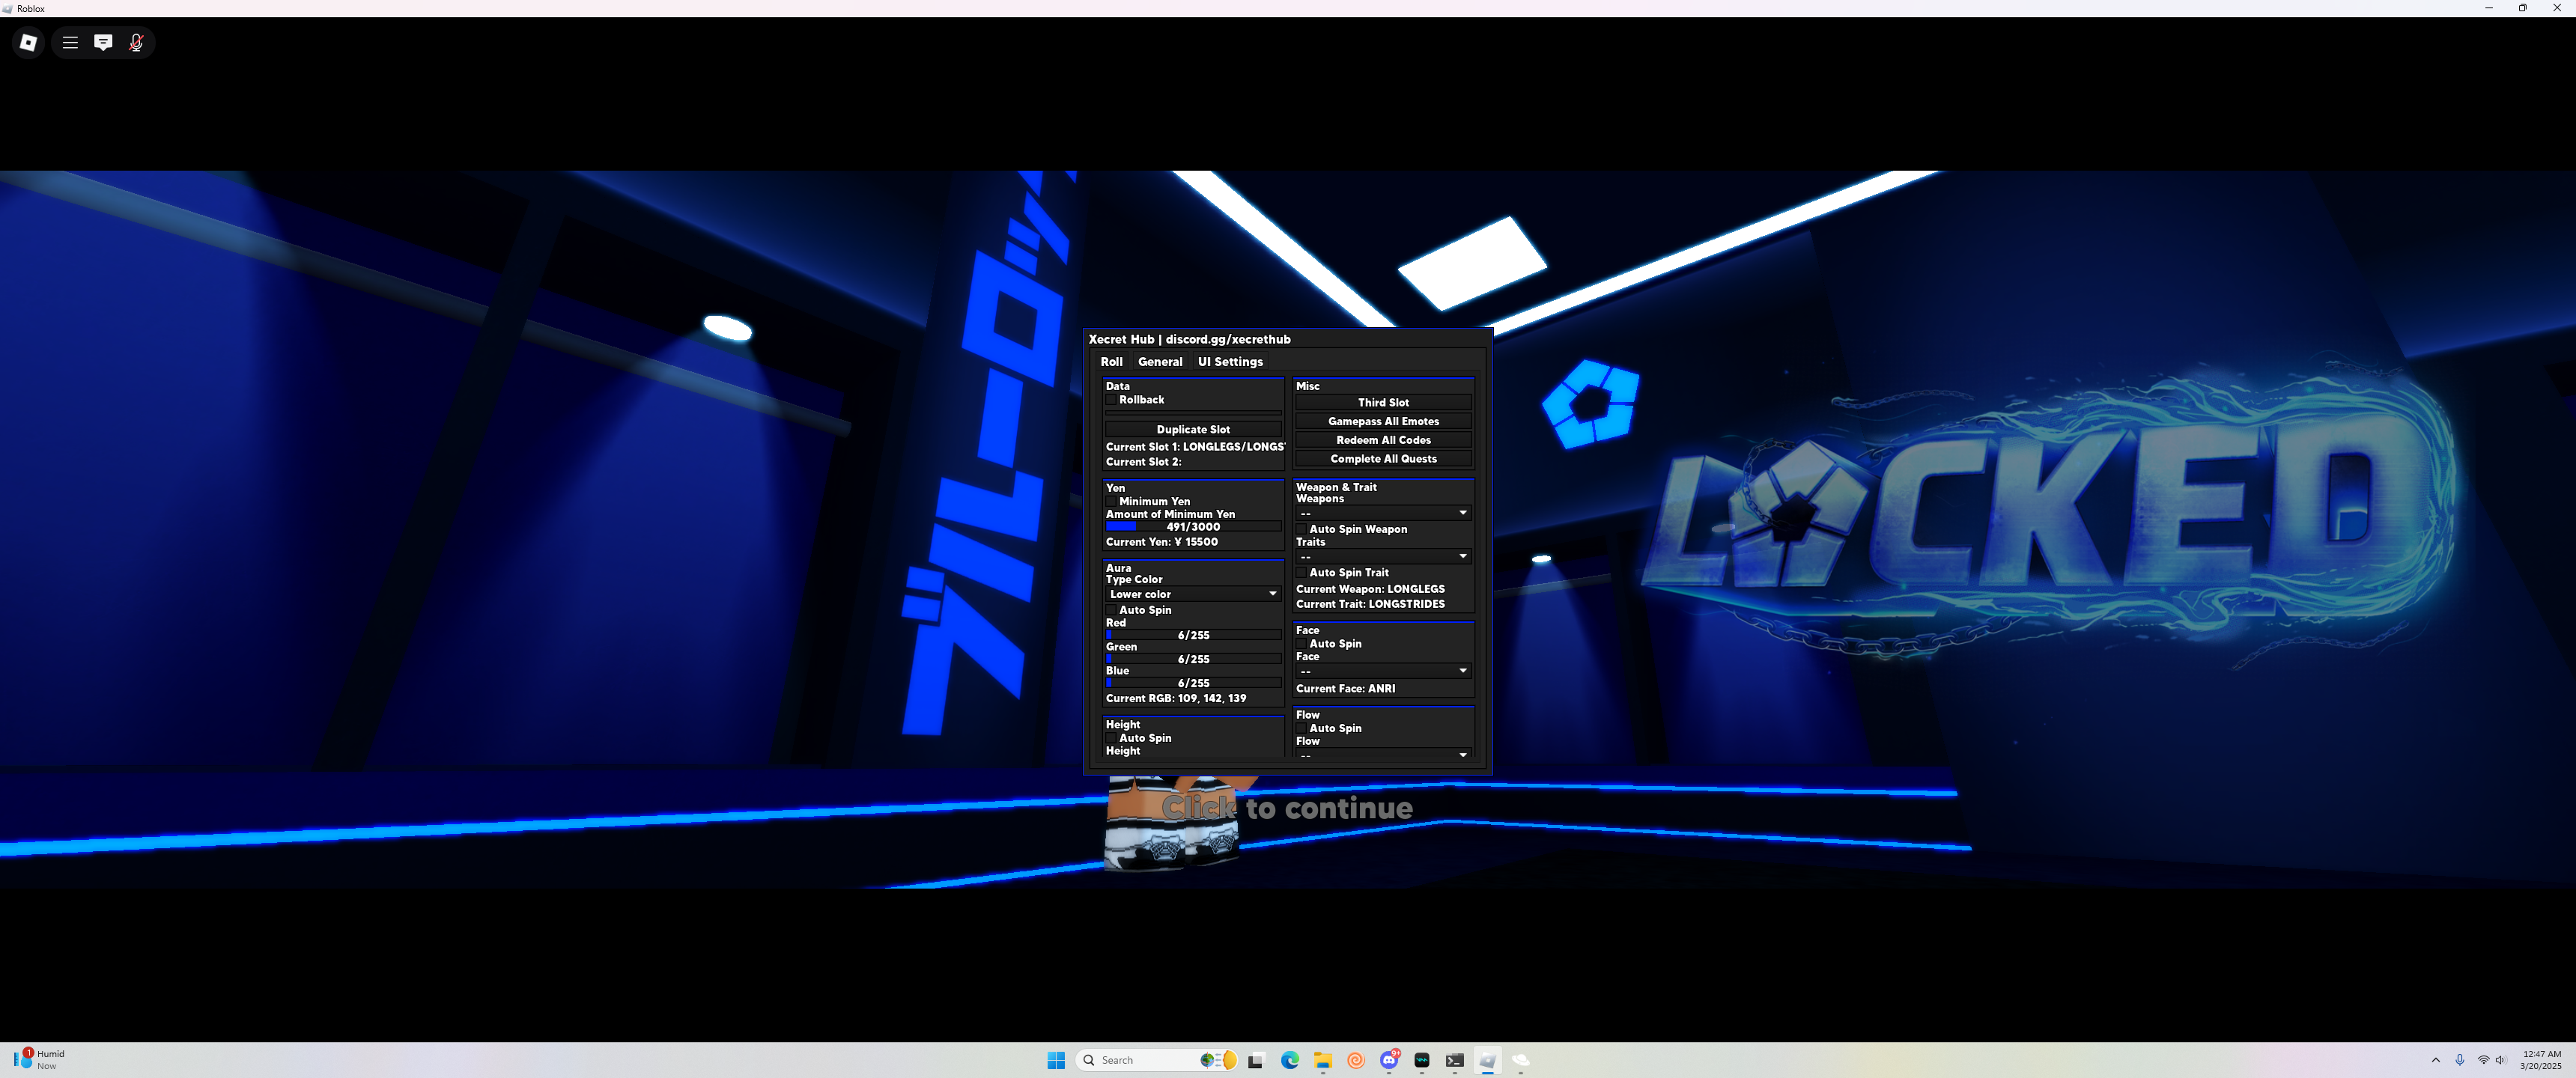Toggle the muted microphone icon
This screenshot has width=2576, height=1078.
tap(136, 42)
